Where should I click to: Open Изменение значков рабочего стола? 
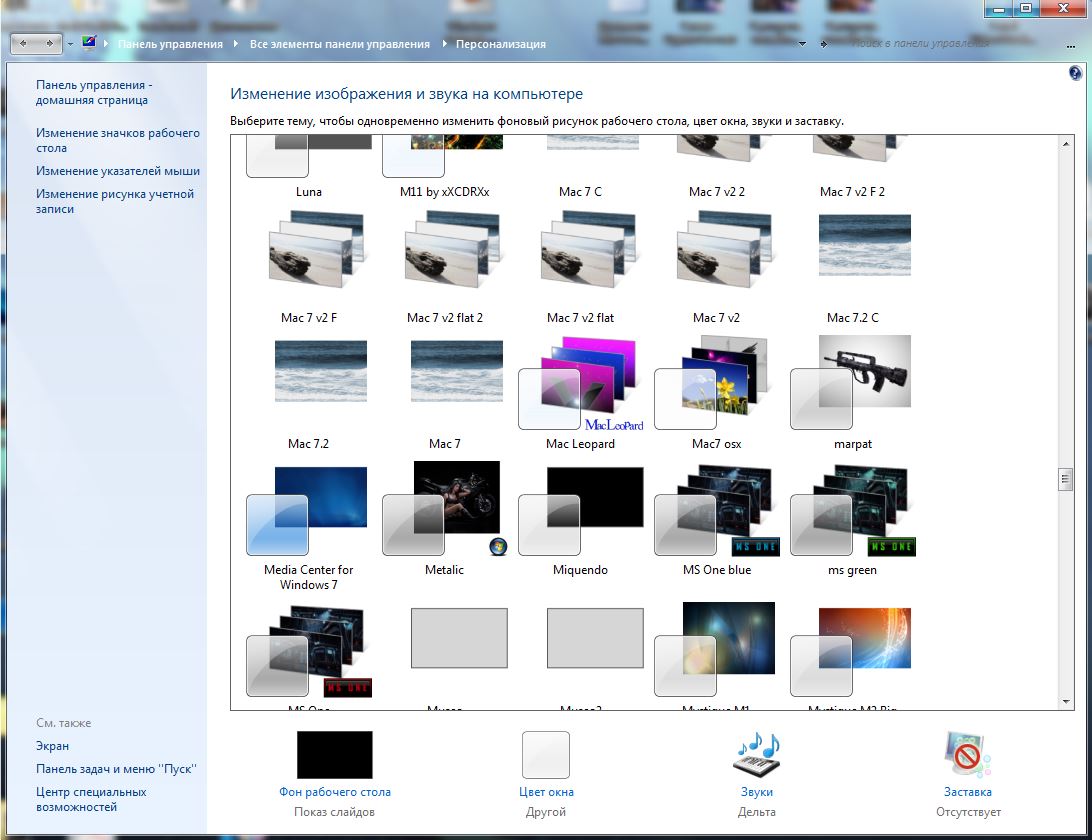click(x=118, y=140)
